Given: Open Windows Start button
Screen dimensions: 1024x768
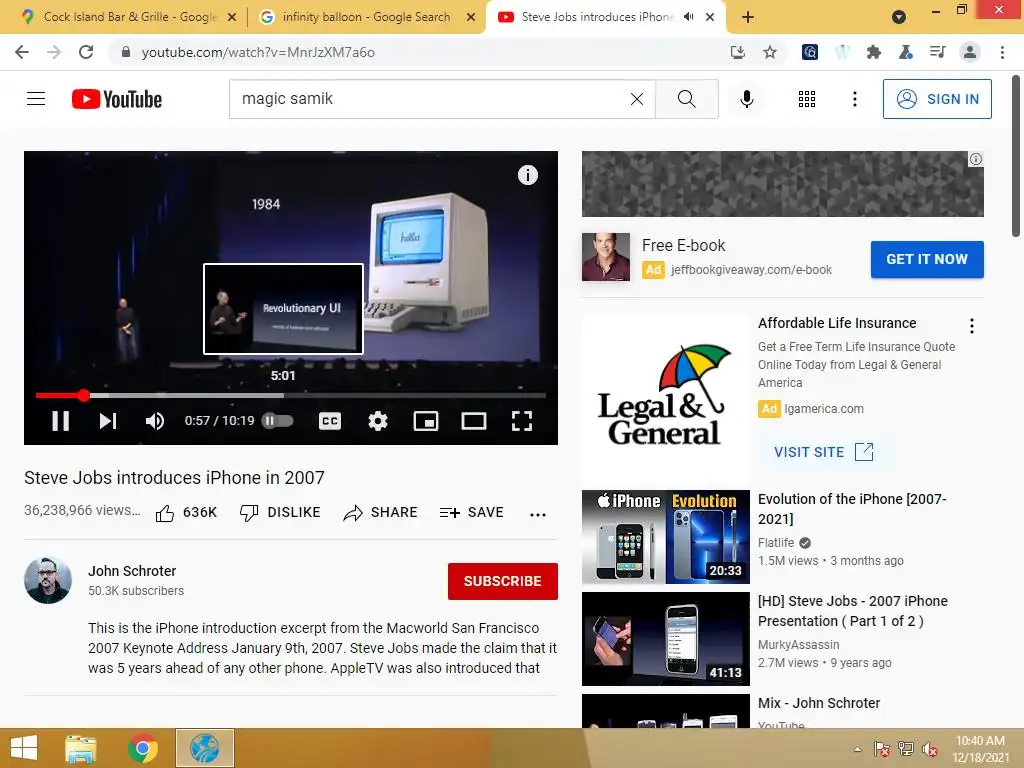Looking at the screenshot, I should click(24, 748).
